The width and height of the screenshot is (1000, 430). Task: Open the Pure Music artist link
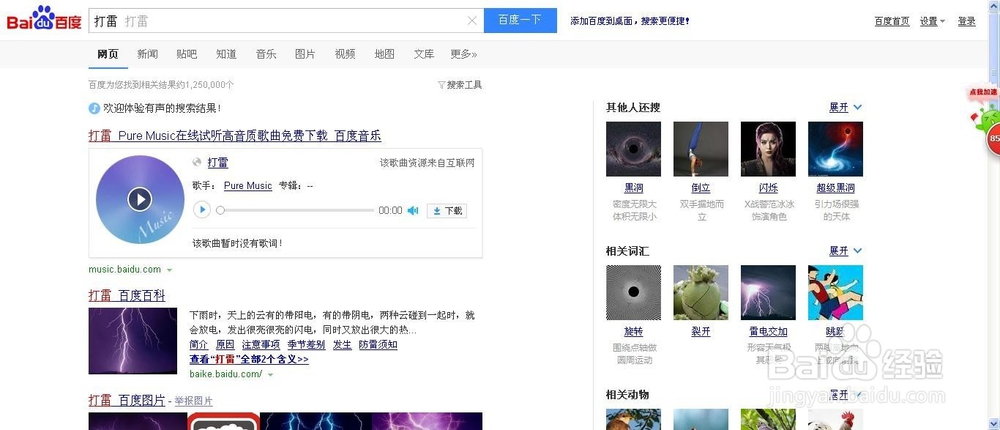pos(248,186)
